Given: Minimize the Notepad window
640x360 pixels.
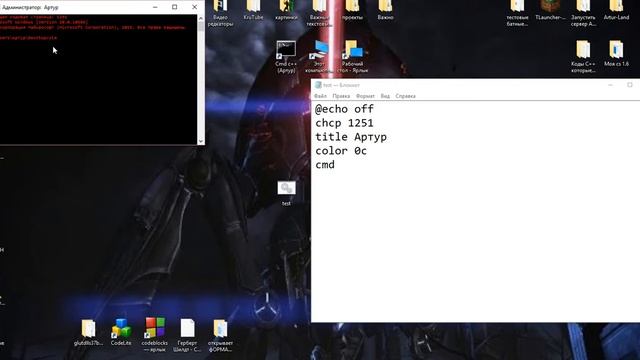Looking at the screenshot, I should click(x=611, y=85).
